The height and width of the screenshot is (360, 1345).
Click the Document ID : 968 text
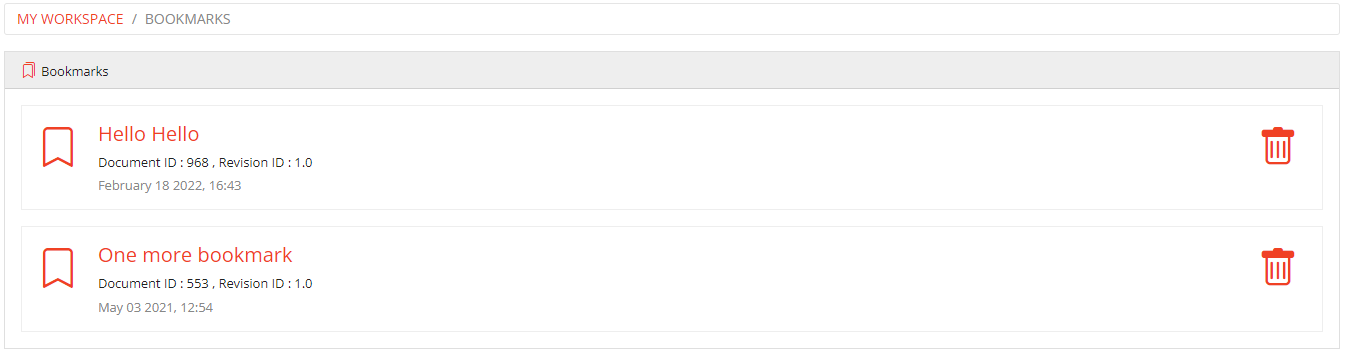tap(153, 162)
